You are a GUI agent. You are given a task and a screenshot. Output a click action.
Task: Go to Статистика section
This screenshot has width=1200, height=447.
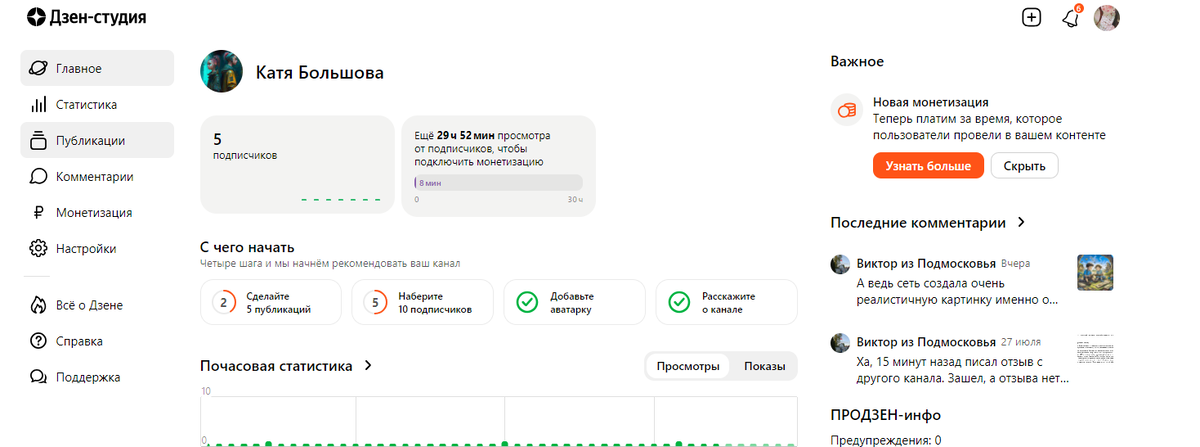coord(97,104)
